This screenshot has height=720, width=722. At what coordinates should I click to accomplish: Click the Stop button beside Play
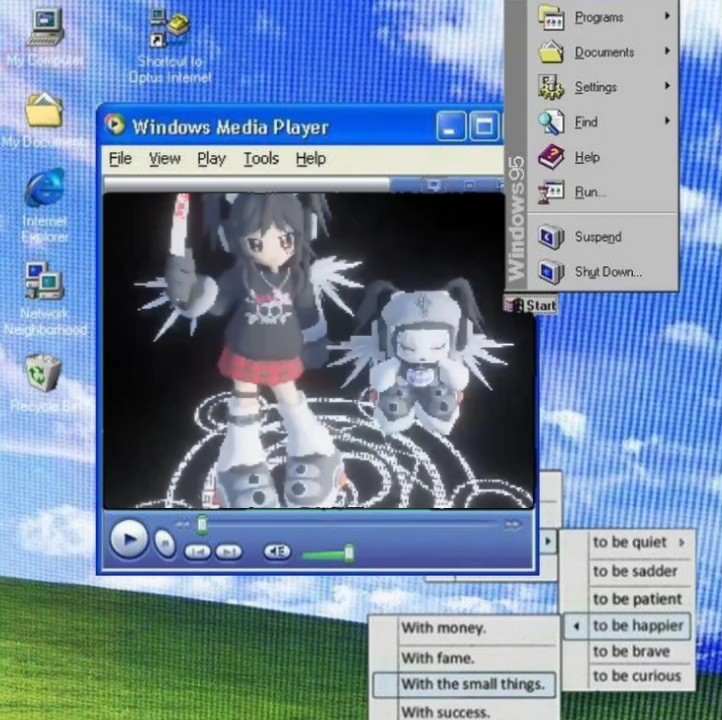tap(165, 543)
